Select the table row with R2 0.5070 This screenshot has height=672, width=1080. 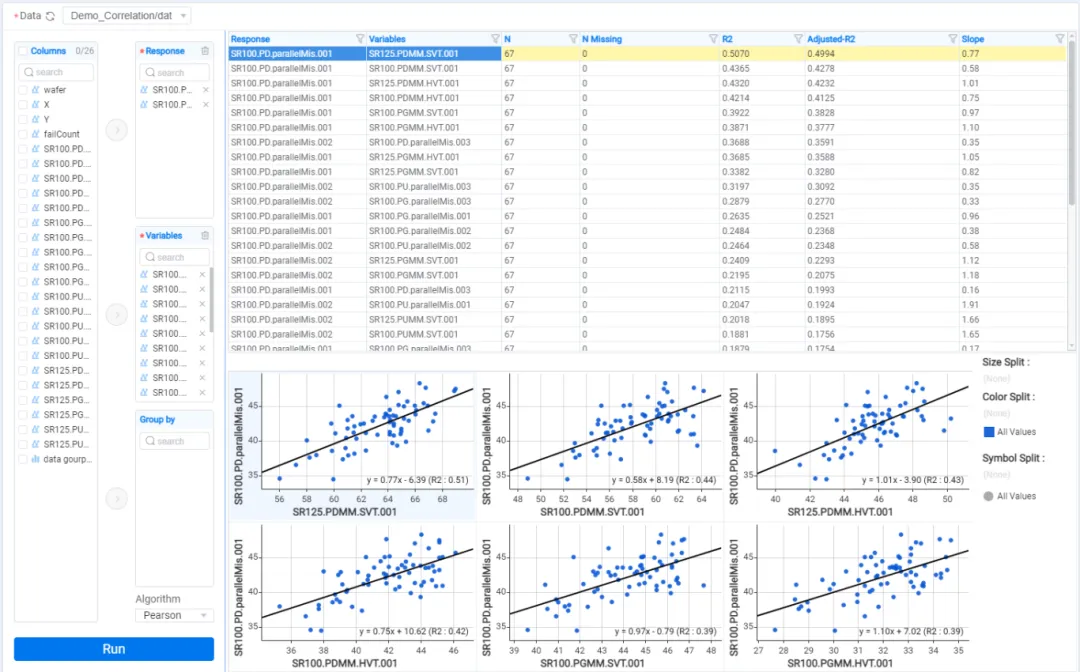click(x=647, y=54)
